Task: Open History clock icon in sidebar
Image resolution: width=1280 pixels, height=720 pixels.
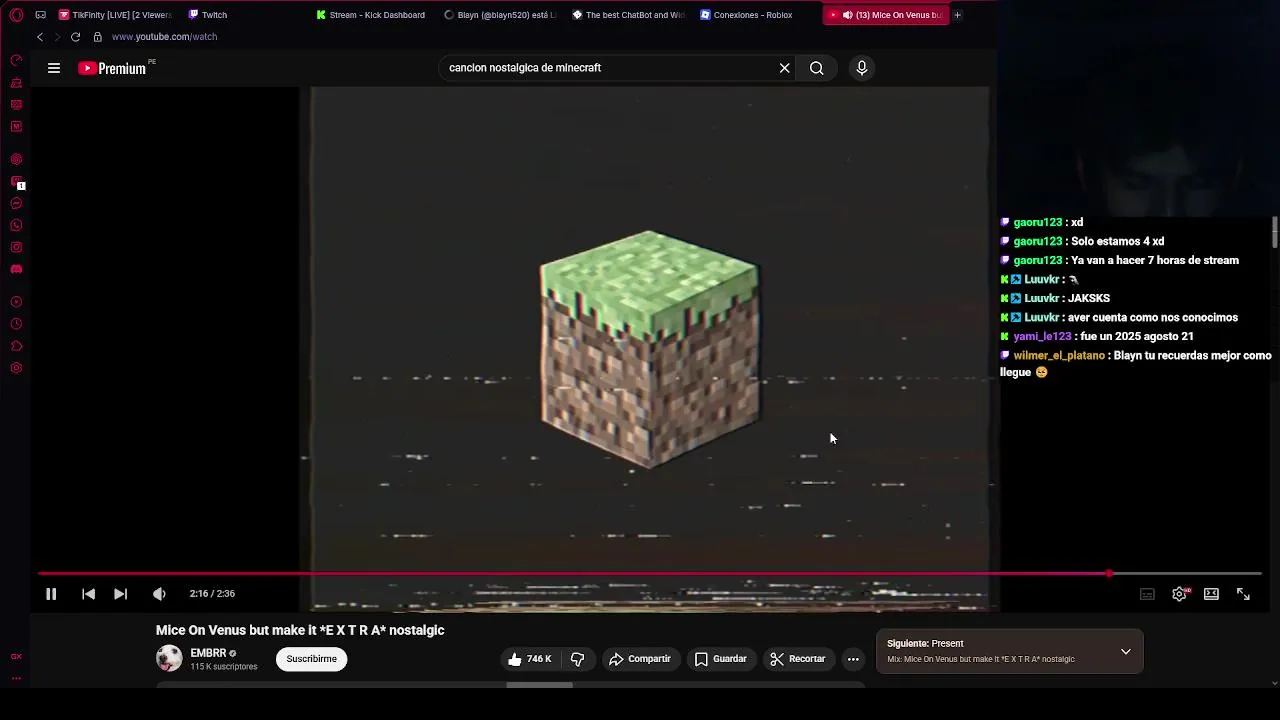Action: tap(16, 324)
